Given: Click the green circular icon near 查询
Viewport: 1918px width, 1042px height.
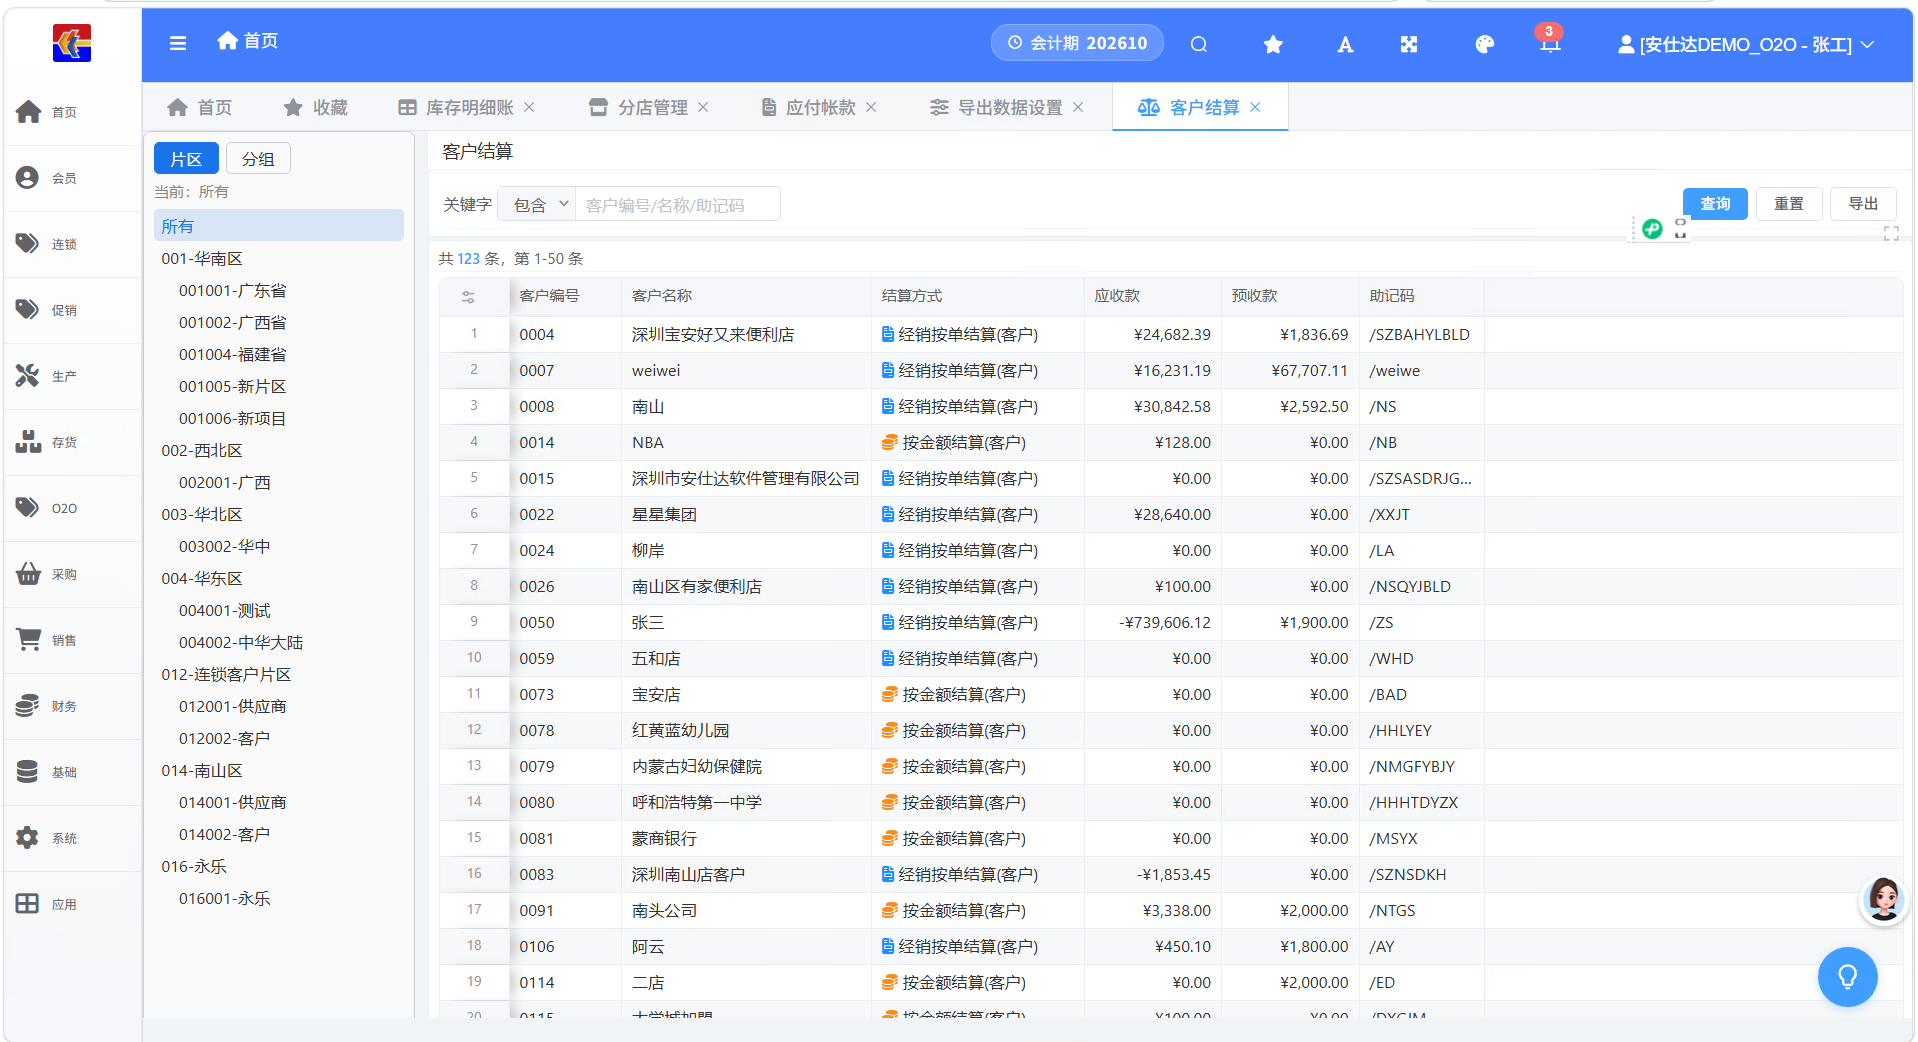Looking at the screenshot, I should tap(1652, 229).
